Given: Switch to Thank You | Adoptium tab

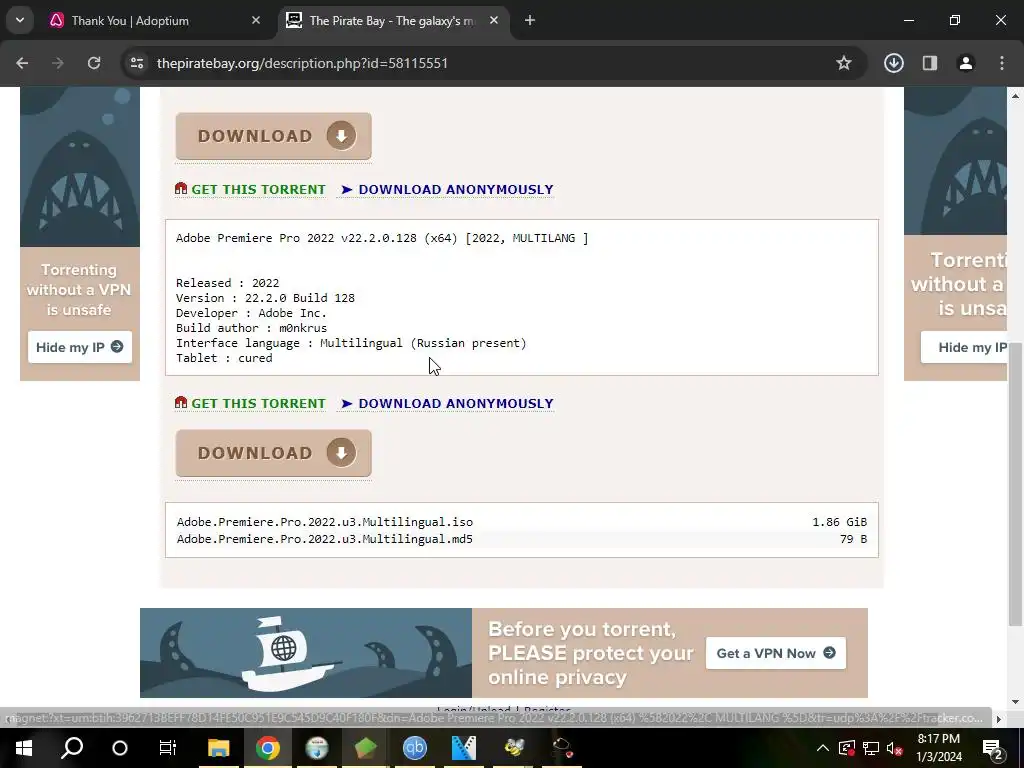Looking at the screenshot, I should pos(155,21).
